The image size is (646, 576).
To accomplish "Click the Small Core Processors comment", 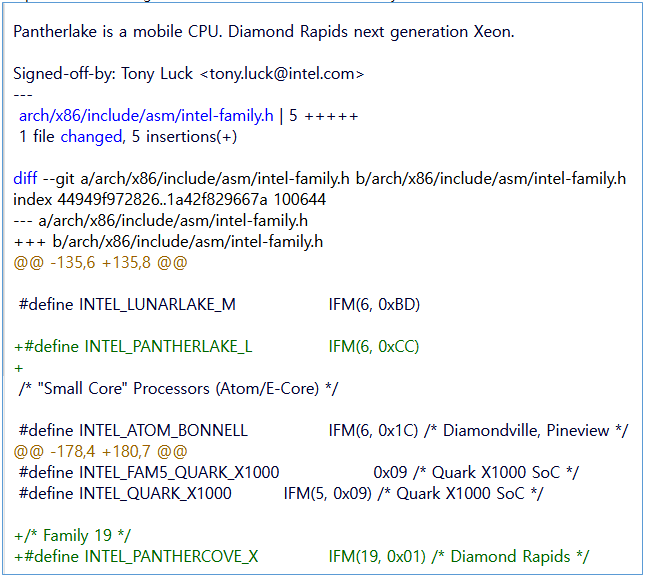I will [178, 389].
